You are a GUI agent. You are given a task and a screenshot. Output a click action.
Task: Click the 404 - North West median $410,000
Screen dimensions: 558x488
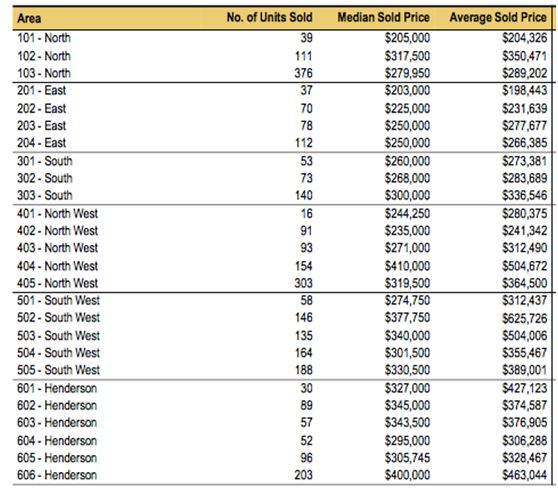pos(407,266)
